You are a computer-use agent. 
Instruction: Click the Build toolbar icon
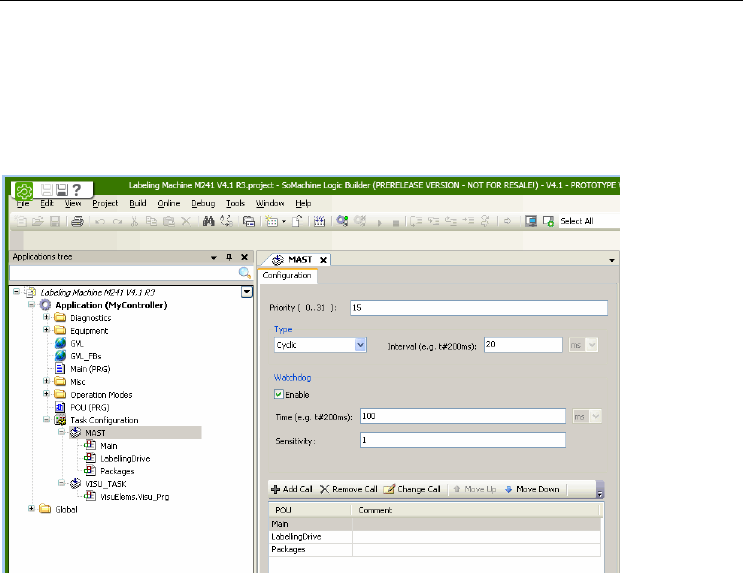(x=319, y=221)
